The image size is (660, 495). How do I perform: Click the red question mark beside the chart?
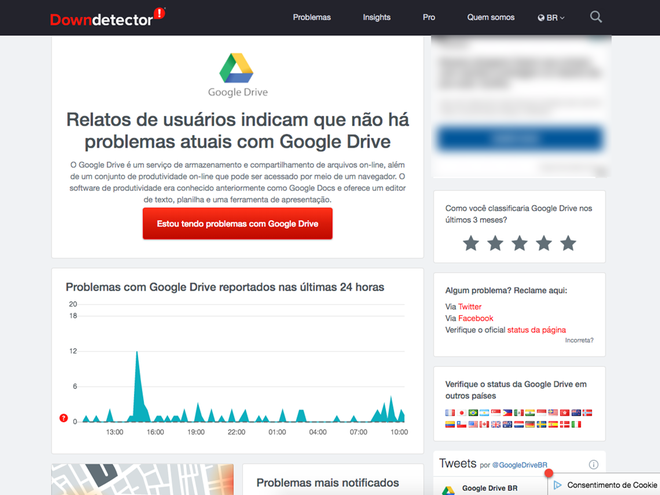pyautogui.click(x=64, y=418)
